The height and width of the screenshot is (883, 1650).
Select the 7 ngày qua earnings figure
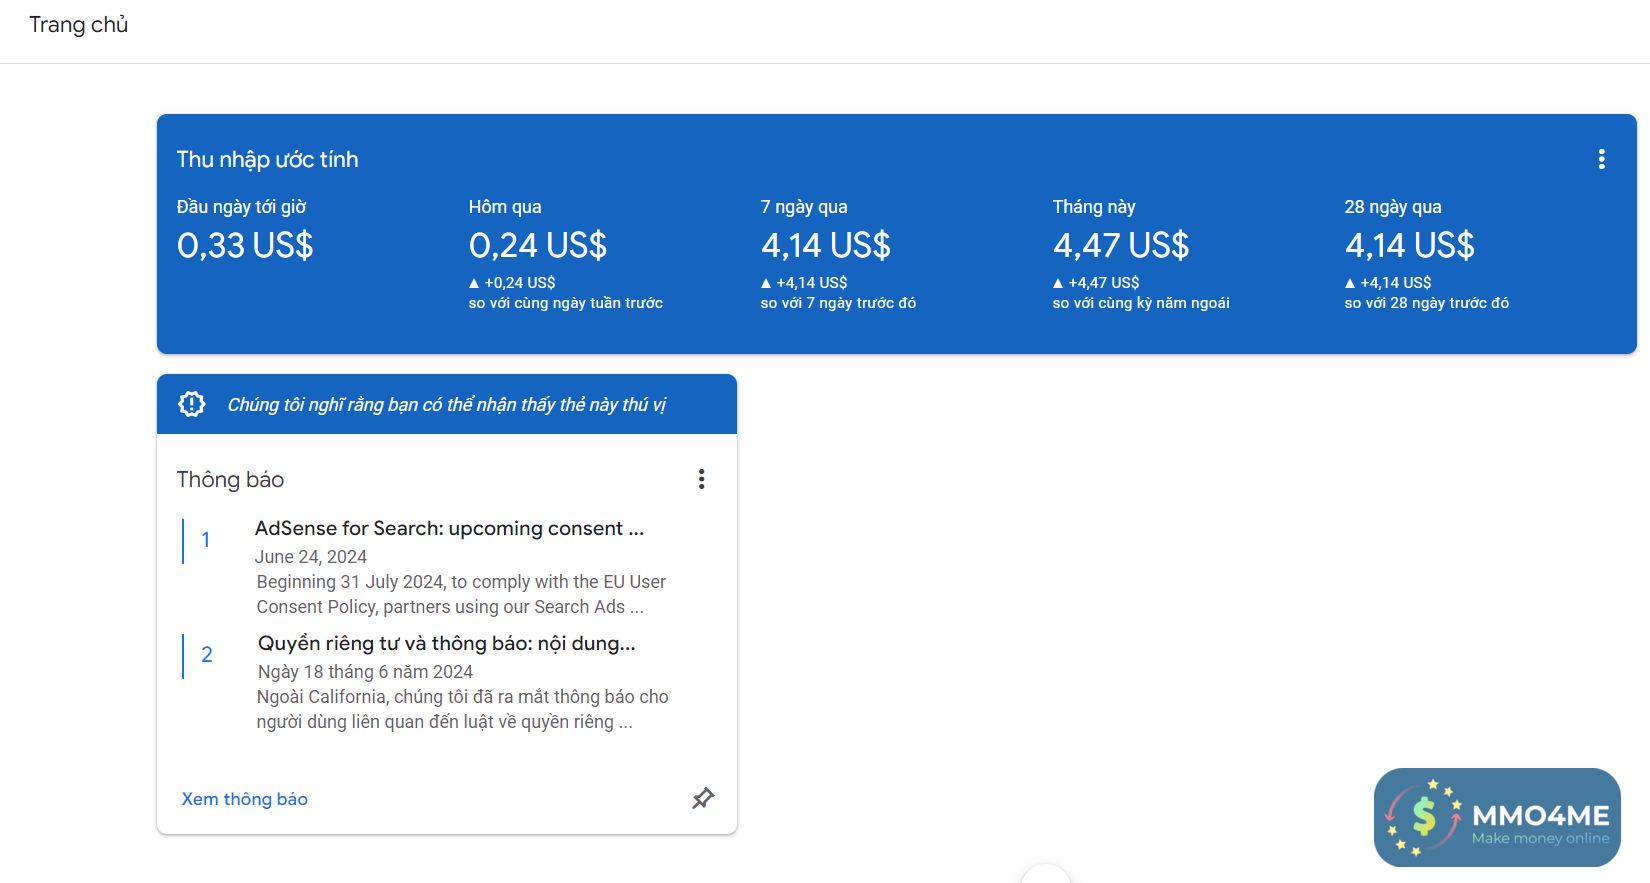(x=825, y=245)
